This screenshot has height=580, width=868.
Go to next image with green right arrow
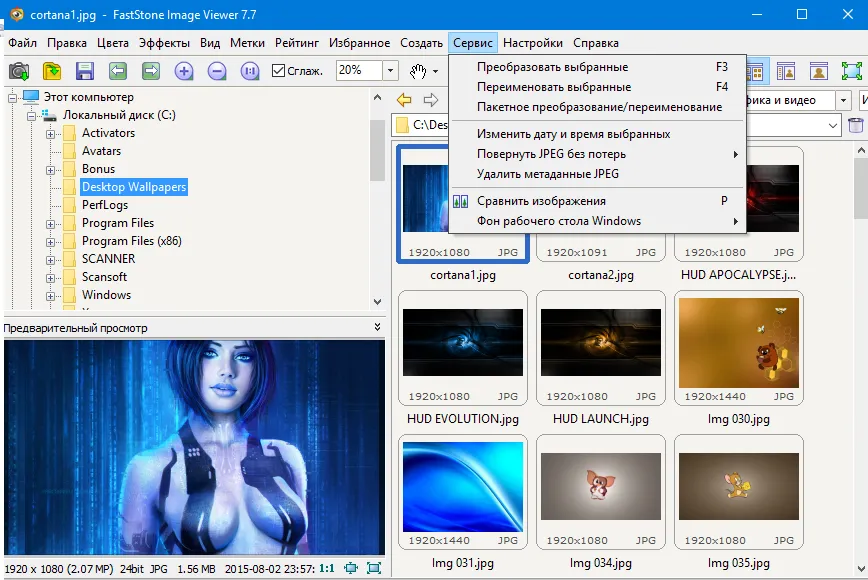151,71
